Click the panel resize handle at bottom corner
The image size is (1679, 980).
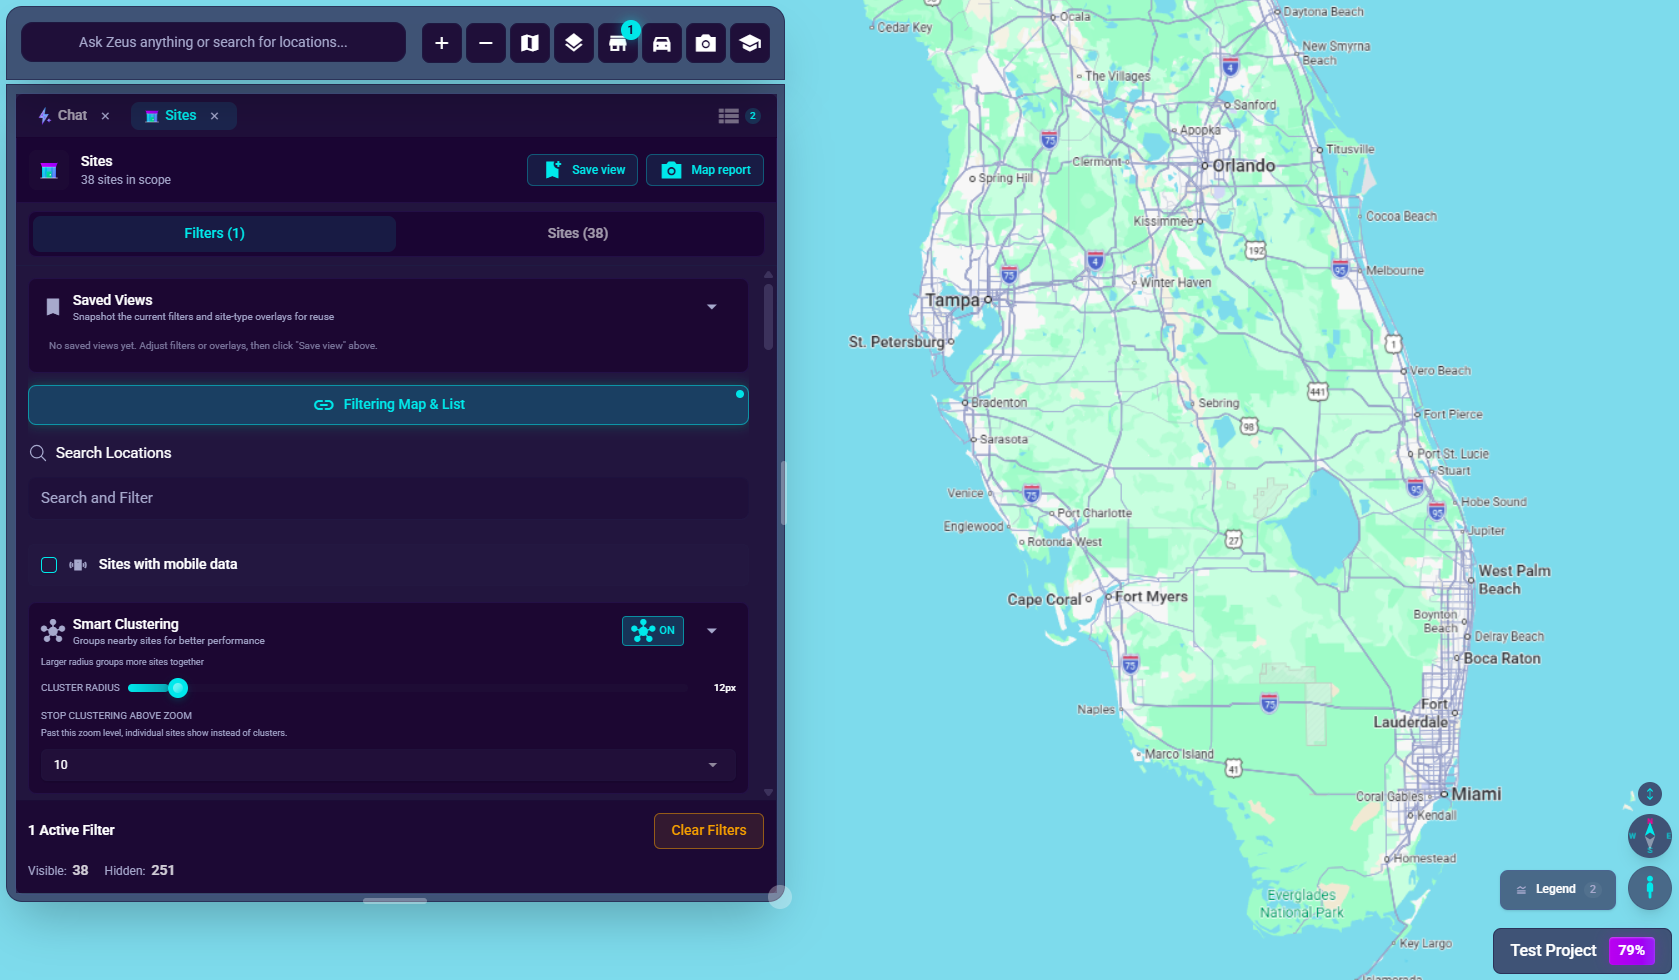tap(780, 897)
